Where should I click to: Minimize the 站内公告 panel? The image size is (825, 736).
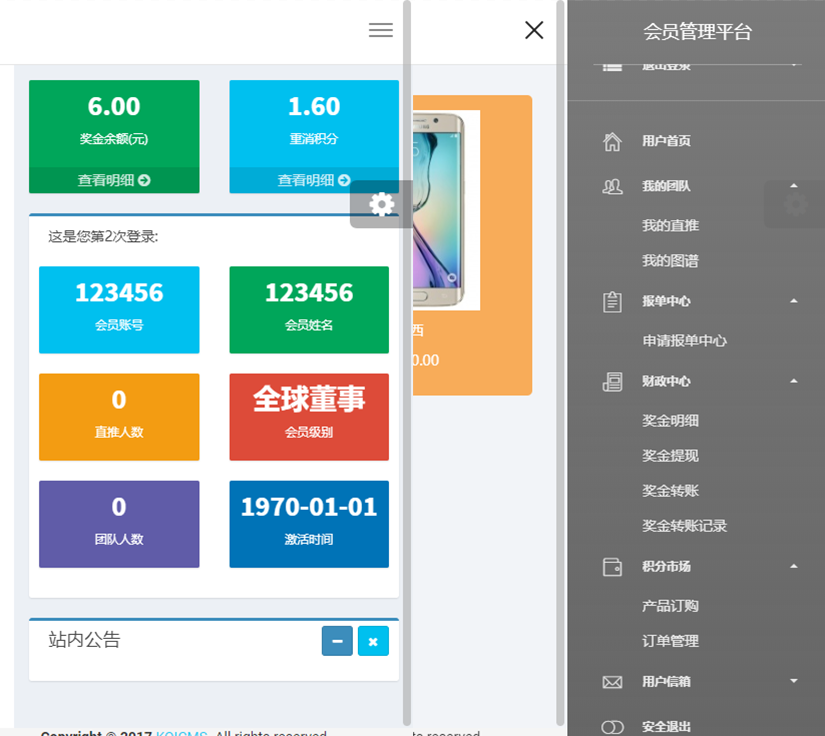337,641
